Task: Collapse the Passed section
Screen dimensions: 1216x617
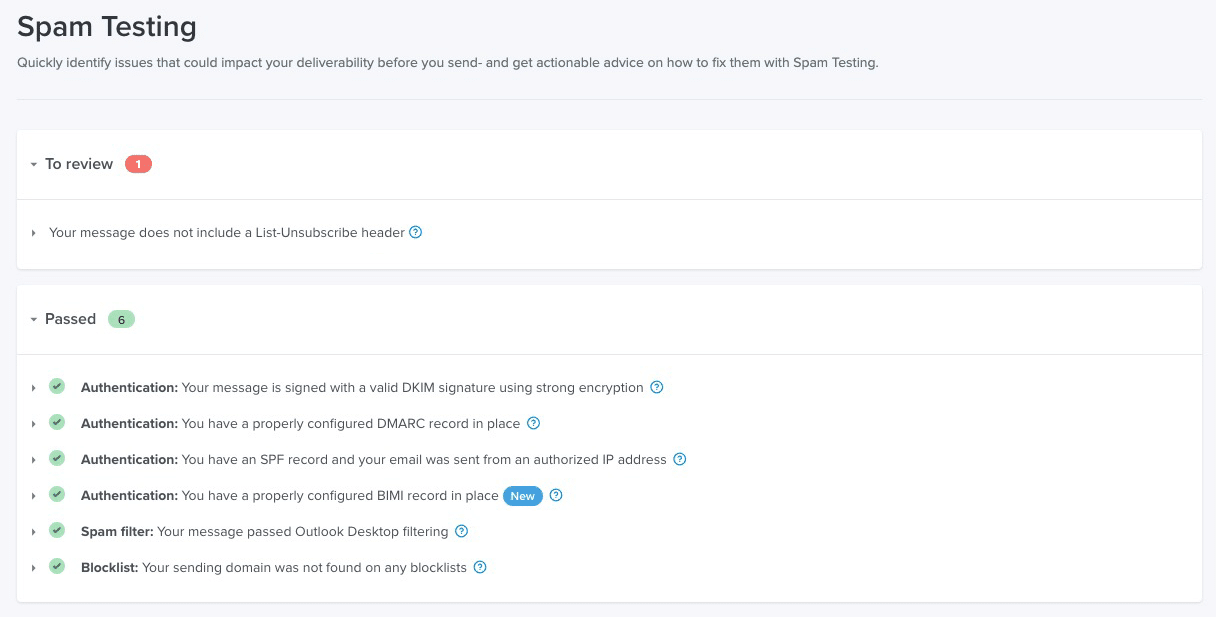Action: tap(33, 319)
